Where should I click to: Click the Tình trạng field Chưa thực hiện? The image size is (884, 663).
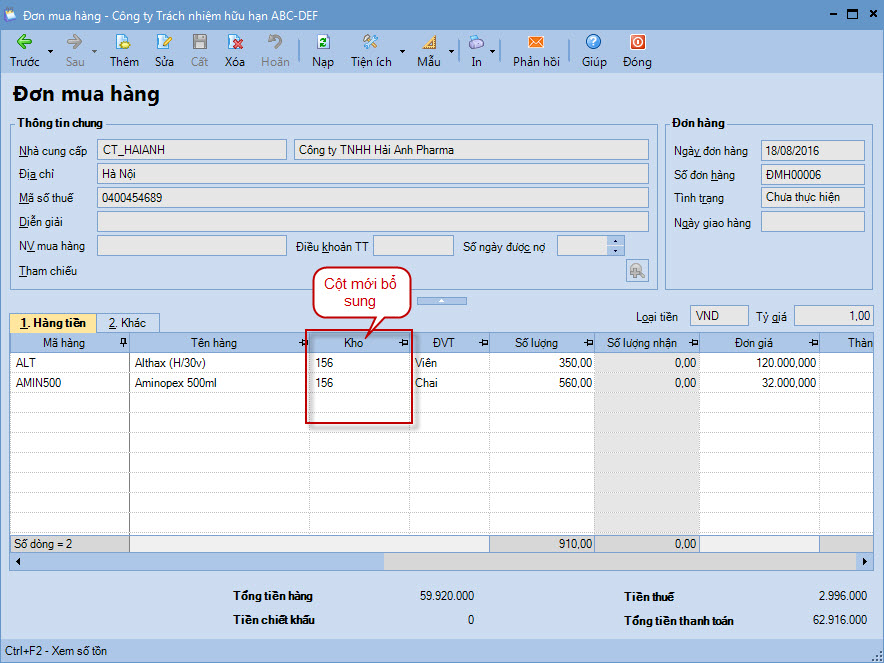(x=812, y=197)
